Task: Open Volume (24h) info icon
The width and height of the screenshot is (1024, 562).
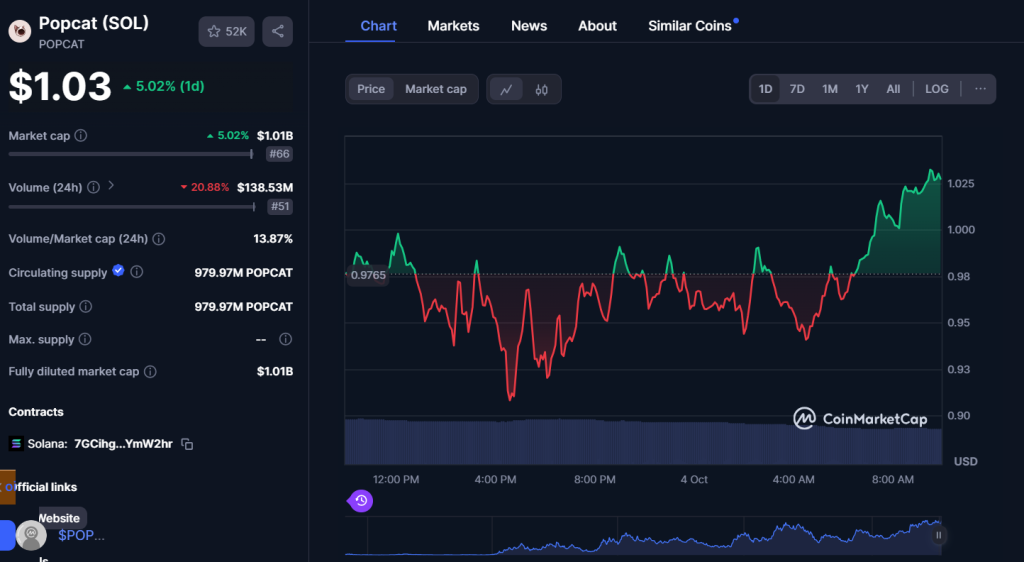Action: point(93,187)
